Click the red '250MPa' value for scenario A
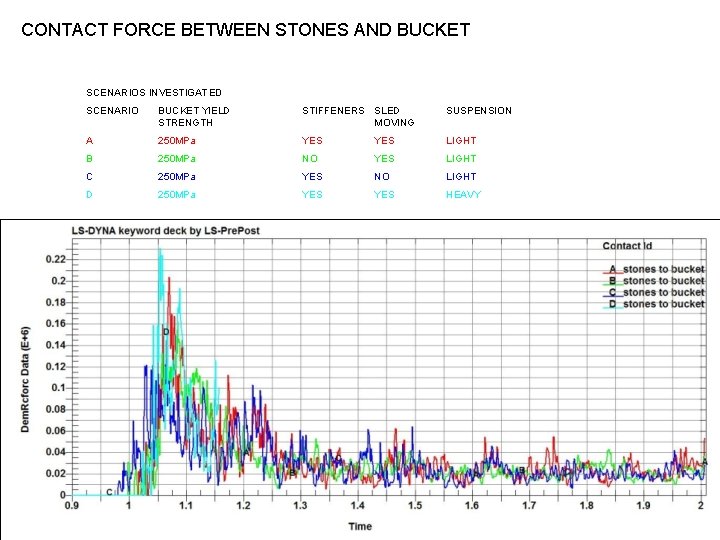The height and width of the screenshot is (540, 720). coord(176,141)
